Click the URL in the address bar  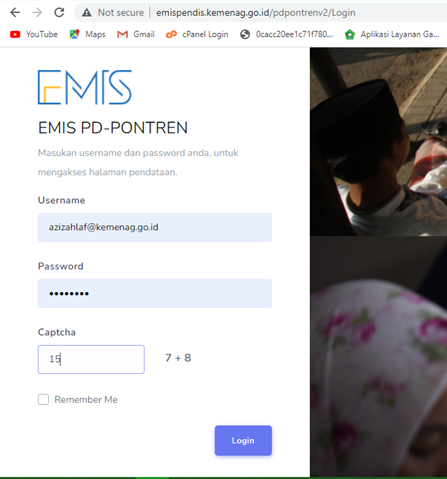(x=256, y=13)
